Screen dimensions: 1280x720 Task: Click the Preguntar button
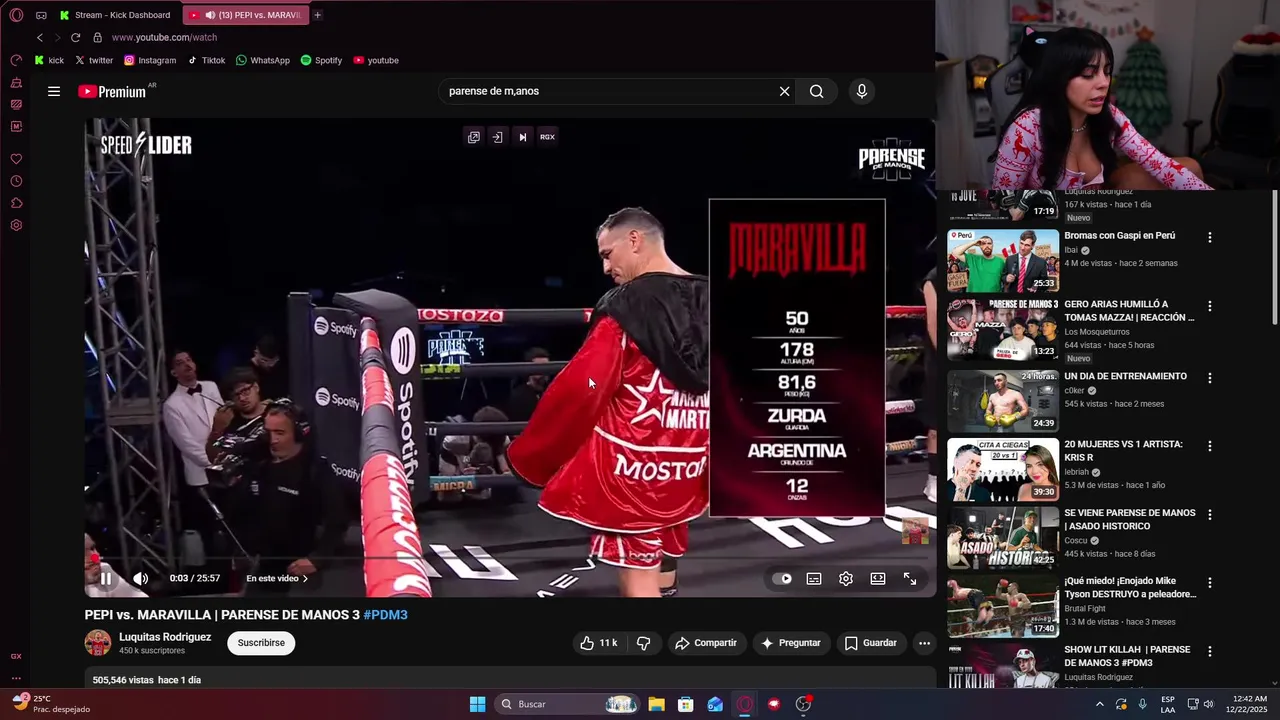point(790,643)
